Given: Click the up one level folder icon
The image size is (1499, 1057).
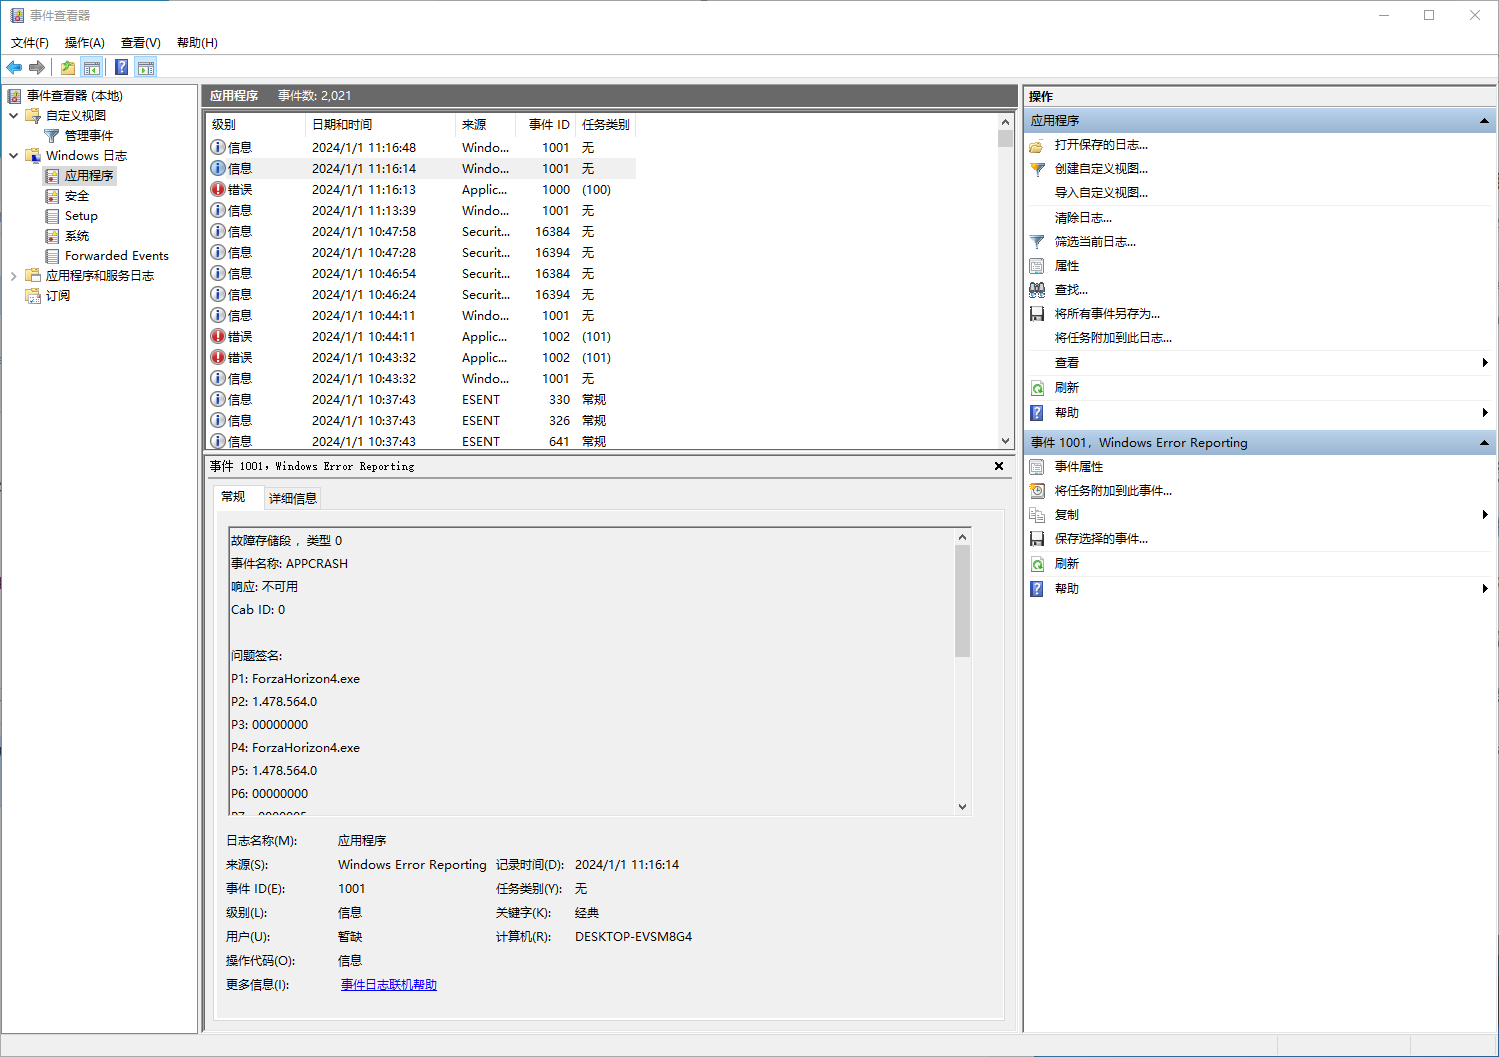Looking at the screenshot, I should pos(67,67).
